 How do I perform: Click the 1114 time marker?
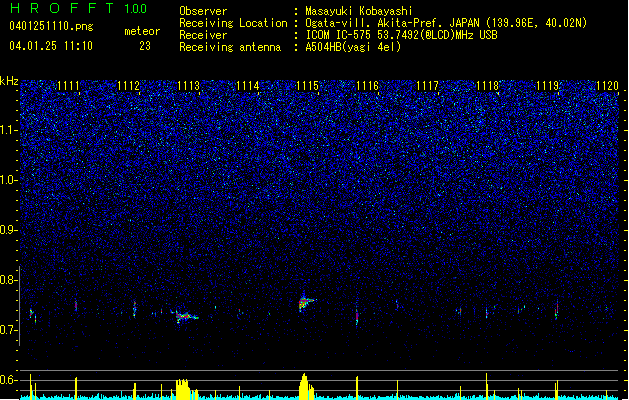(248, 86)
